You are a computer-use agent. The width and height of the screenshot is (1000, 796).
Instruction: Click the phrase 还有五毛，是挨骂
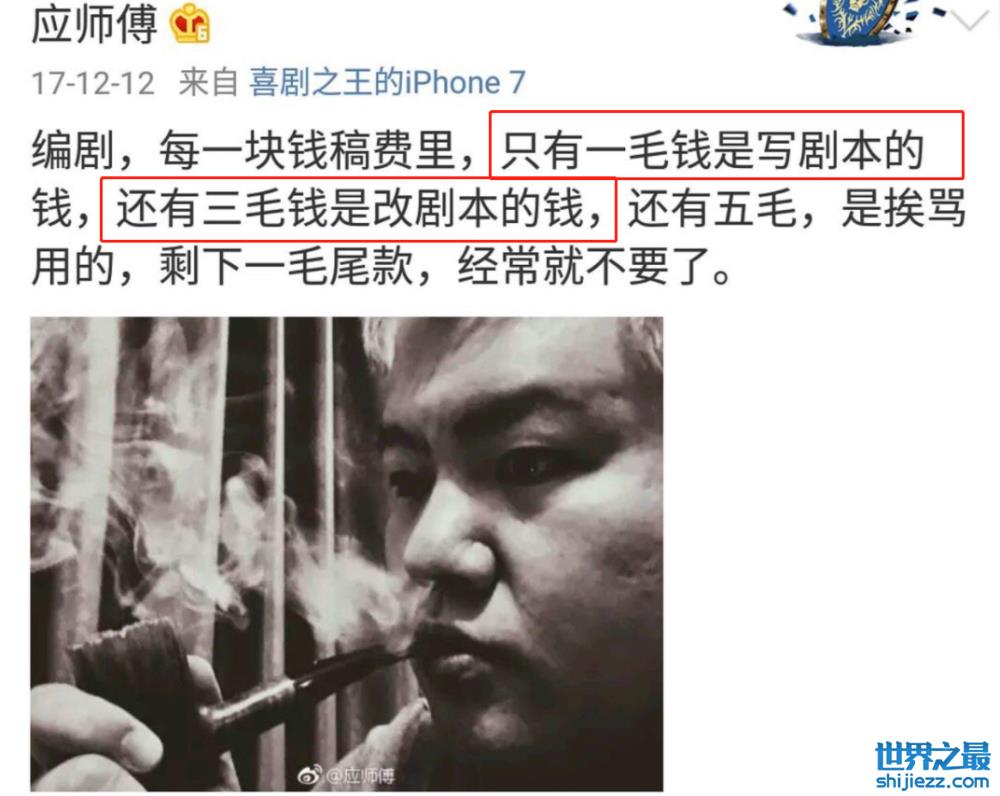click(797, 209)
